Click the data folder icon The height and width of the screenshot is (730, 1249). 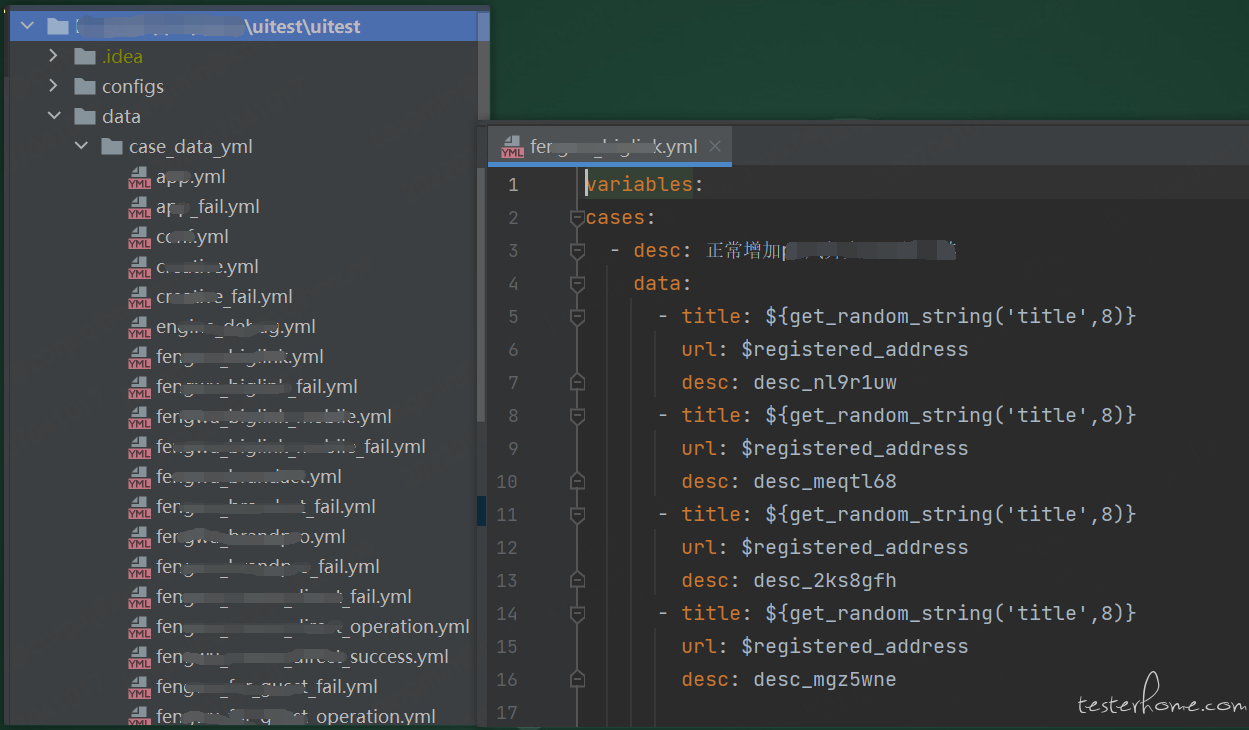85,117
